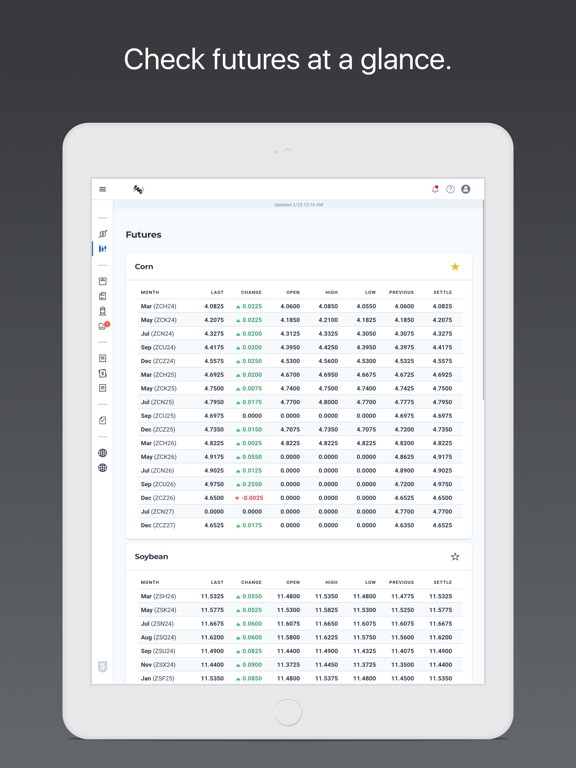Screen dimensions: 576x768
Task: Open the cash bids sidebar icon above Futures
Action: point(102,234)
